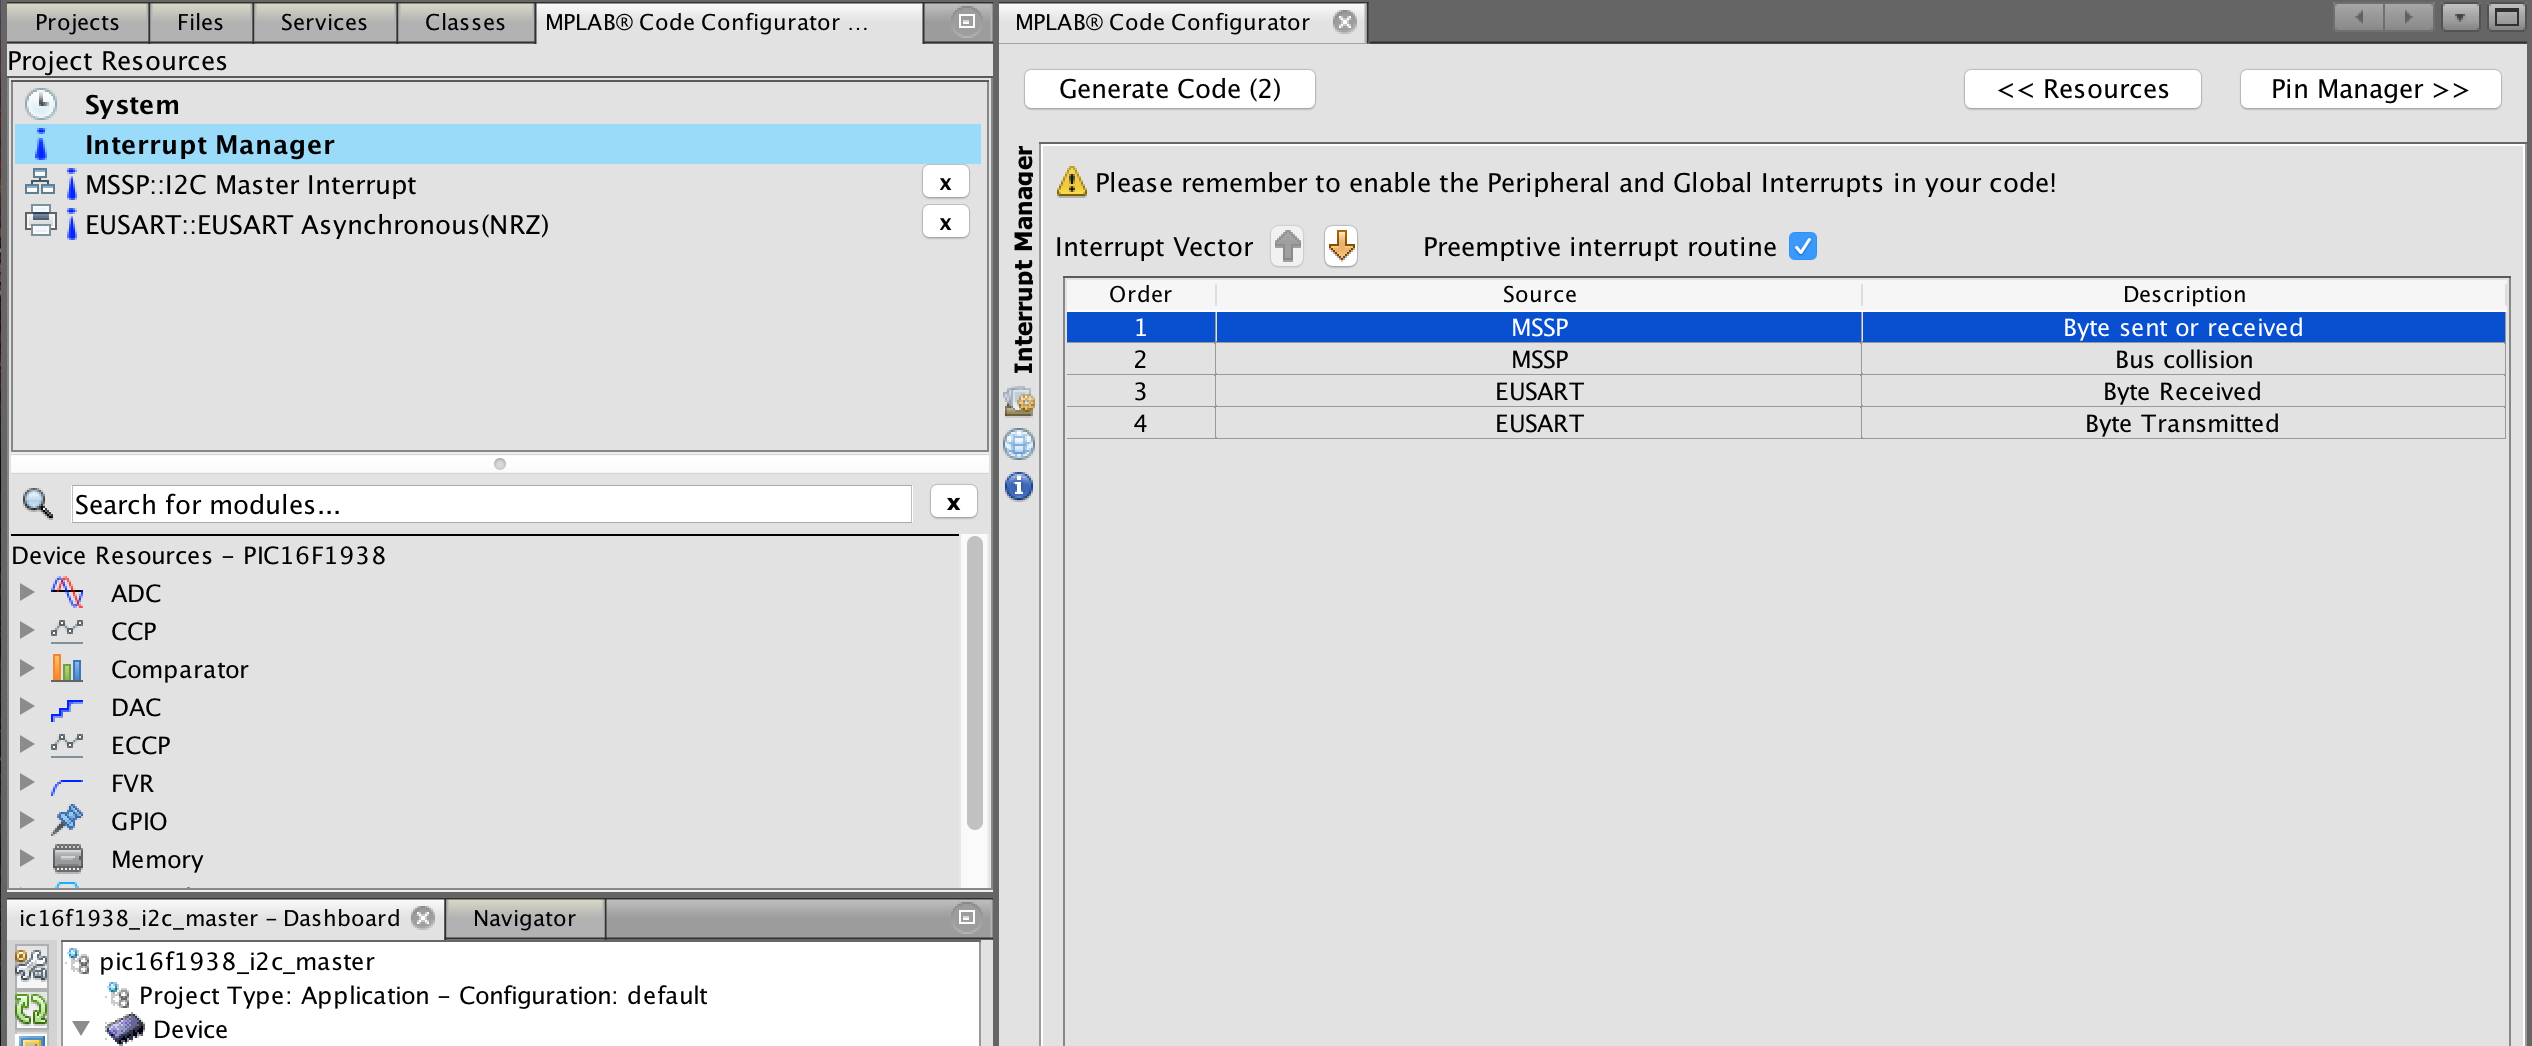The image size is (2532, 1046).
Task: Click the Generate Code button
Action: coord(1169,89)
